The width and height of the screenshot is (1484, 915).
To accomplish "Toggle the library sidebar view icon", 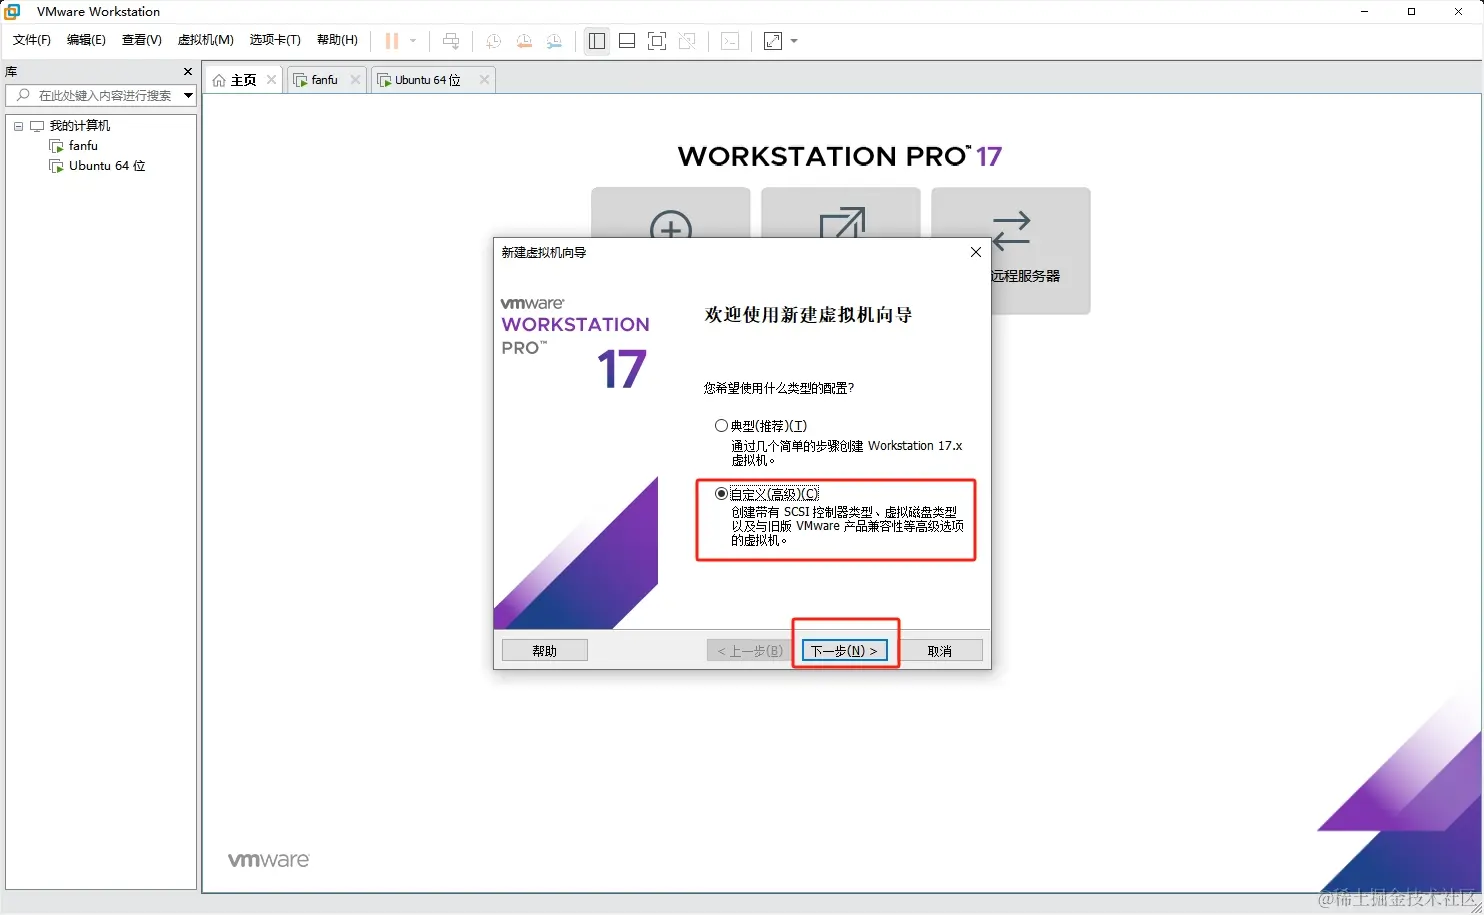I will pyautogui.click(x=597, y=41).
